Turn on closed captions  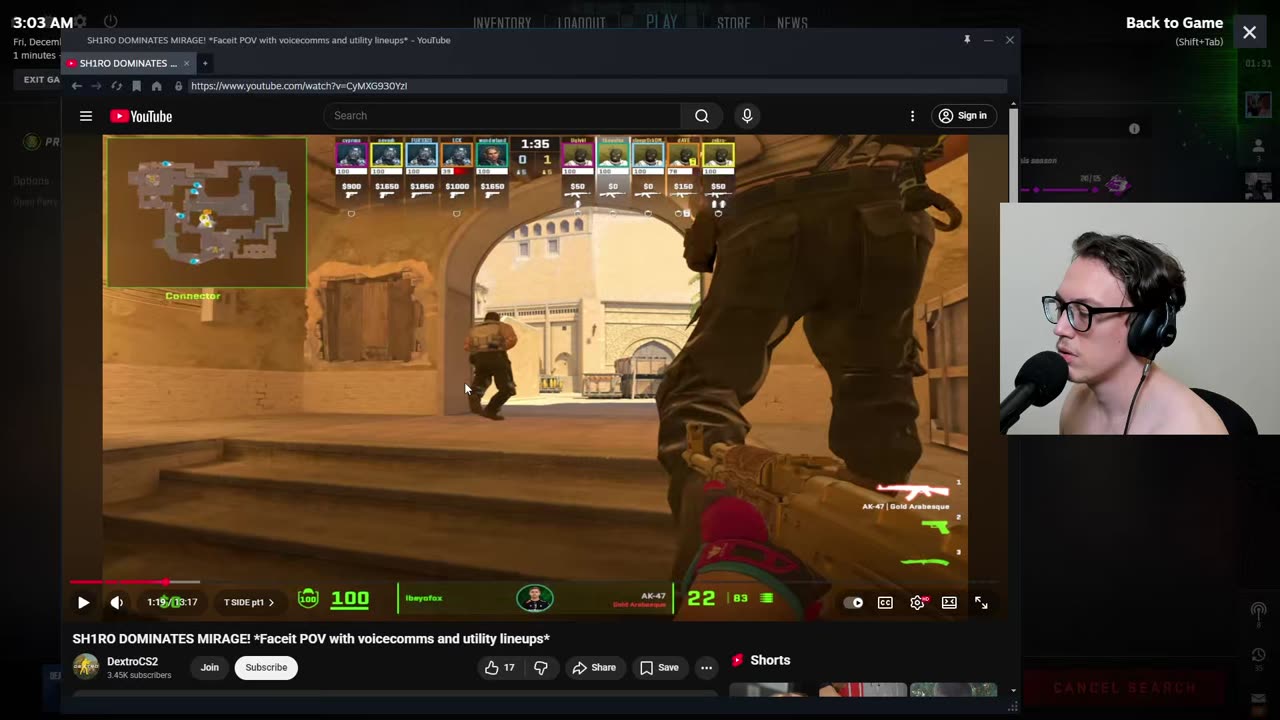(885, 602)
